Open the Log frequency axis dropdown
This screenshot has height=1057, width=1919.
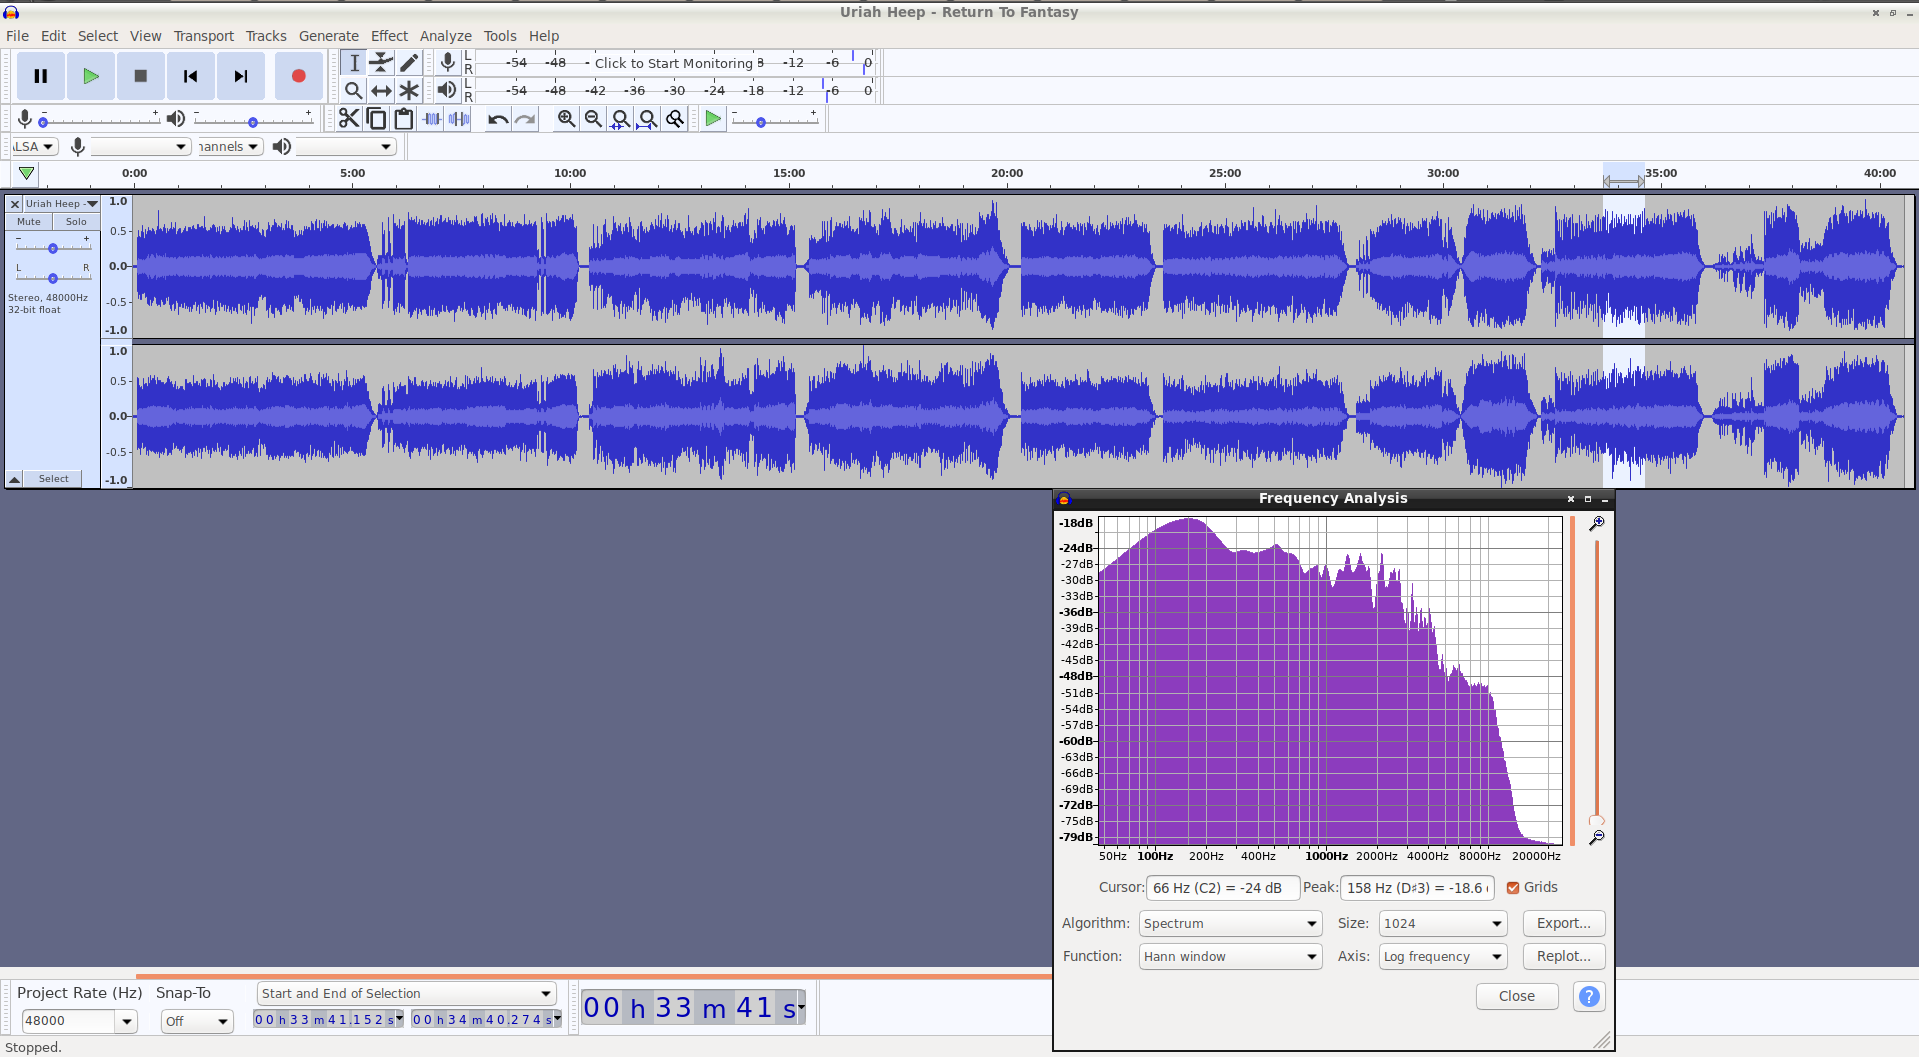tap(1443, 957)
